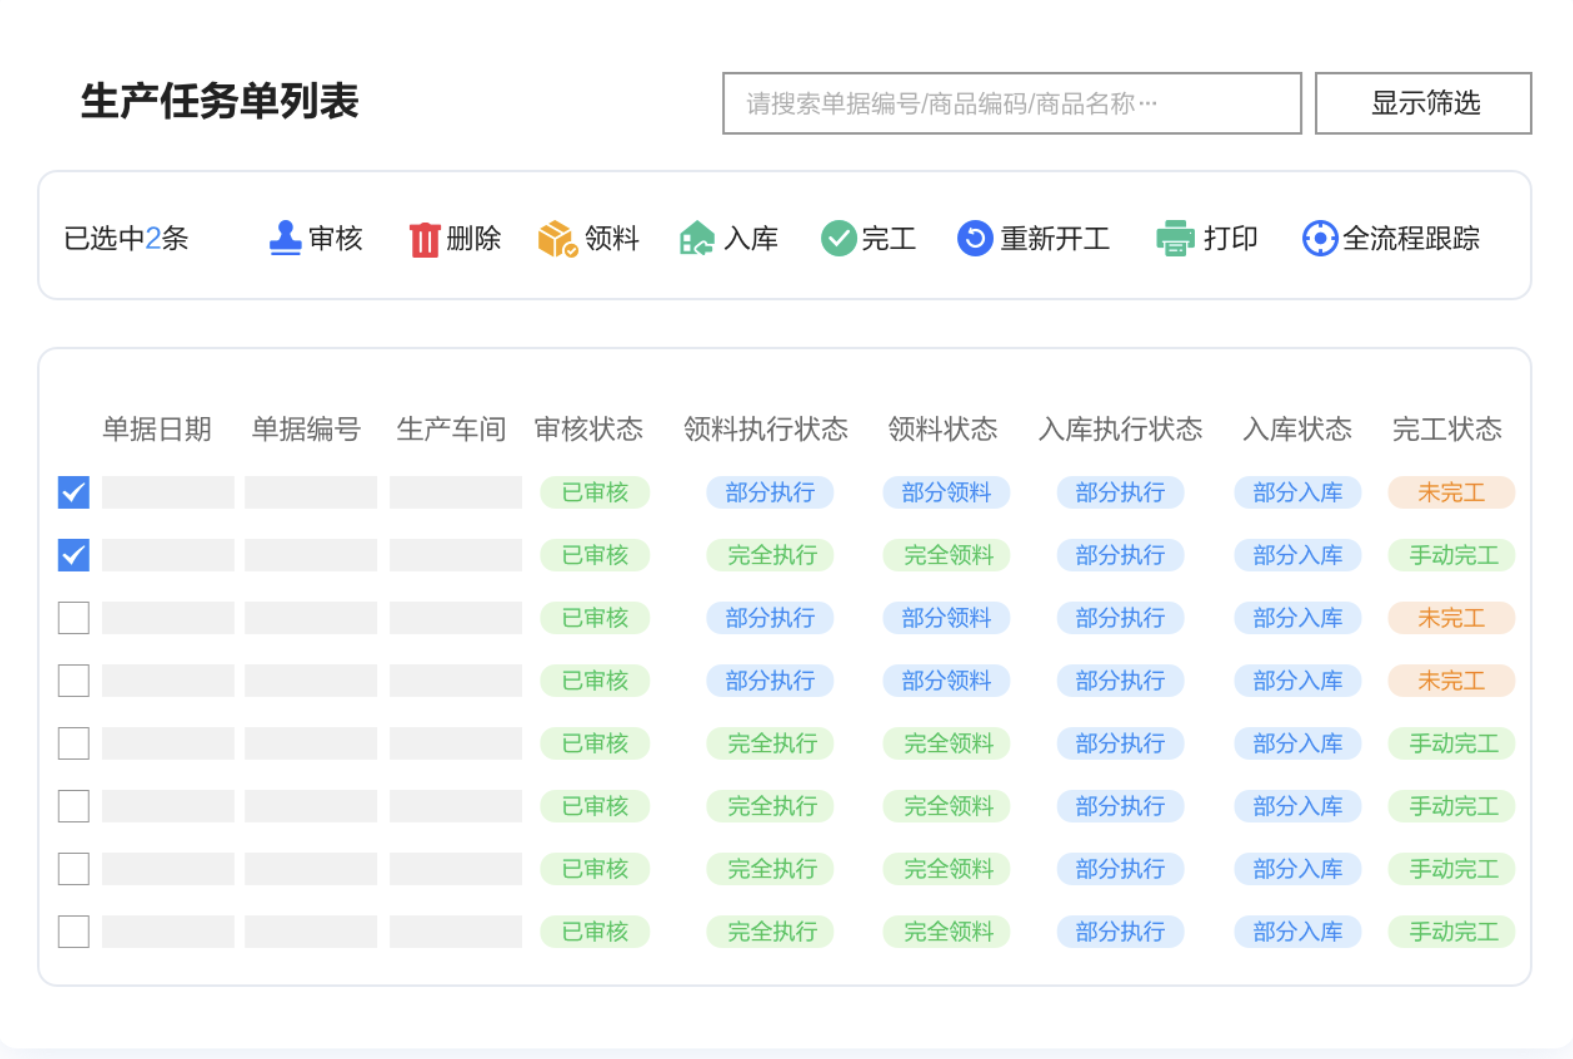This screenshot has width=1573, height=1059.
Task: Click the 完工状态 column header
Action: tap(1446, 429)
